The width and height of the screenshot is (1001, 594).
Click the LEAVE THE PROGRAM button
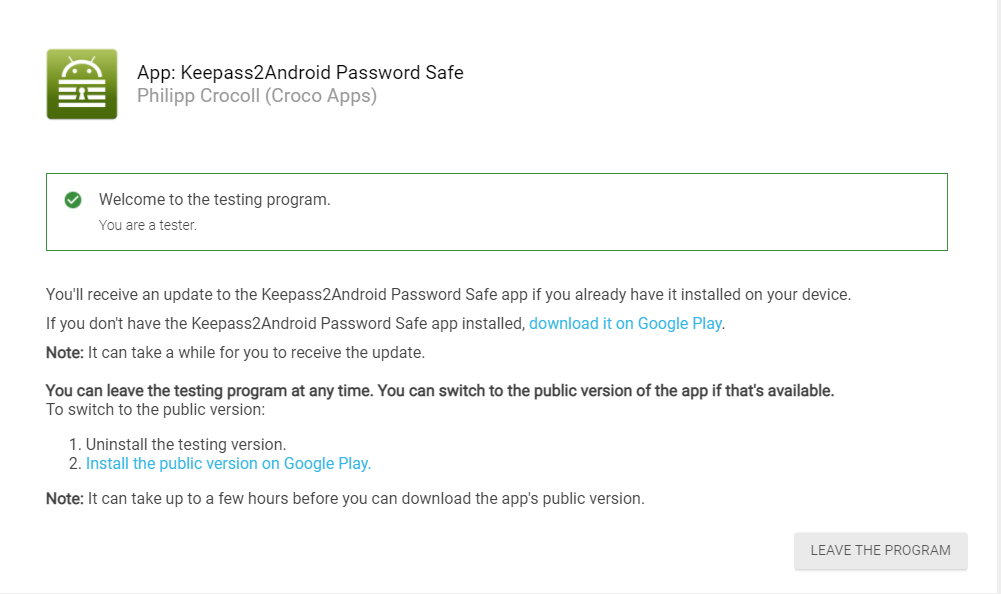click(880, 550)
